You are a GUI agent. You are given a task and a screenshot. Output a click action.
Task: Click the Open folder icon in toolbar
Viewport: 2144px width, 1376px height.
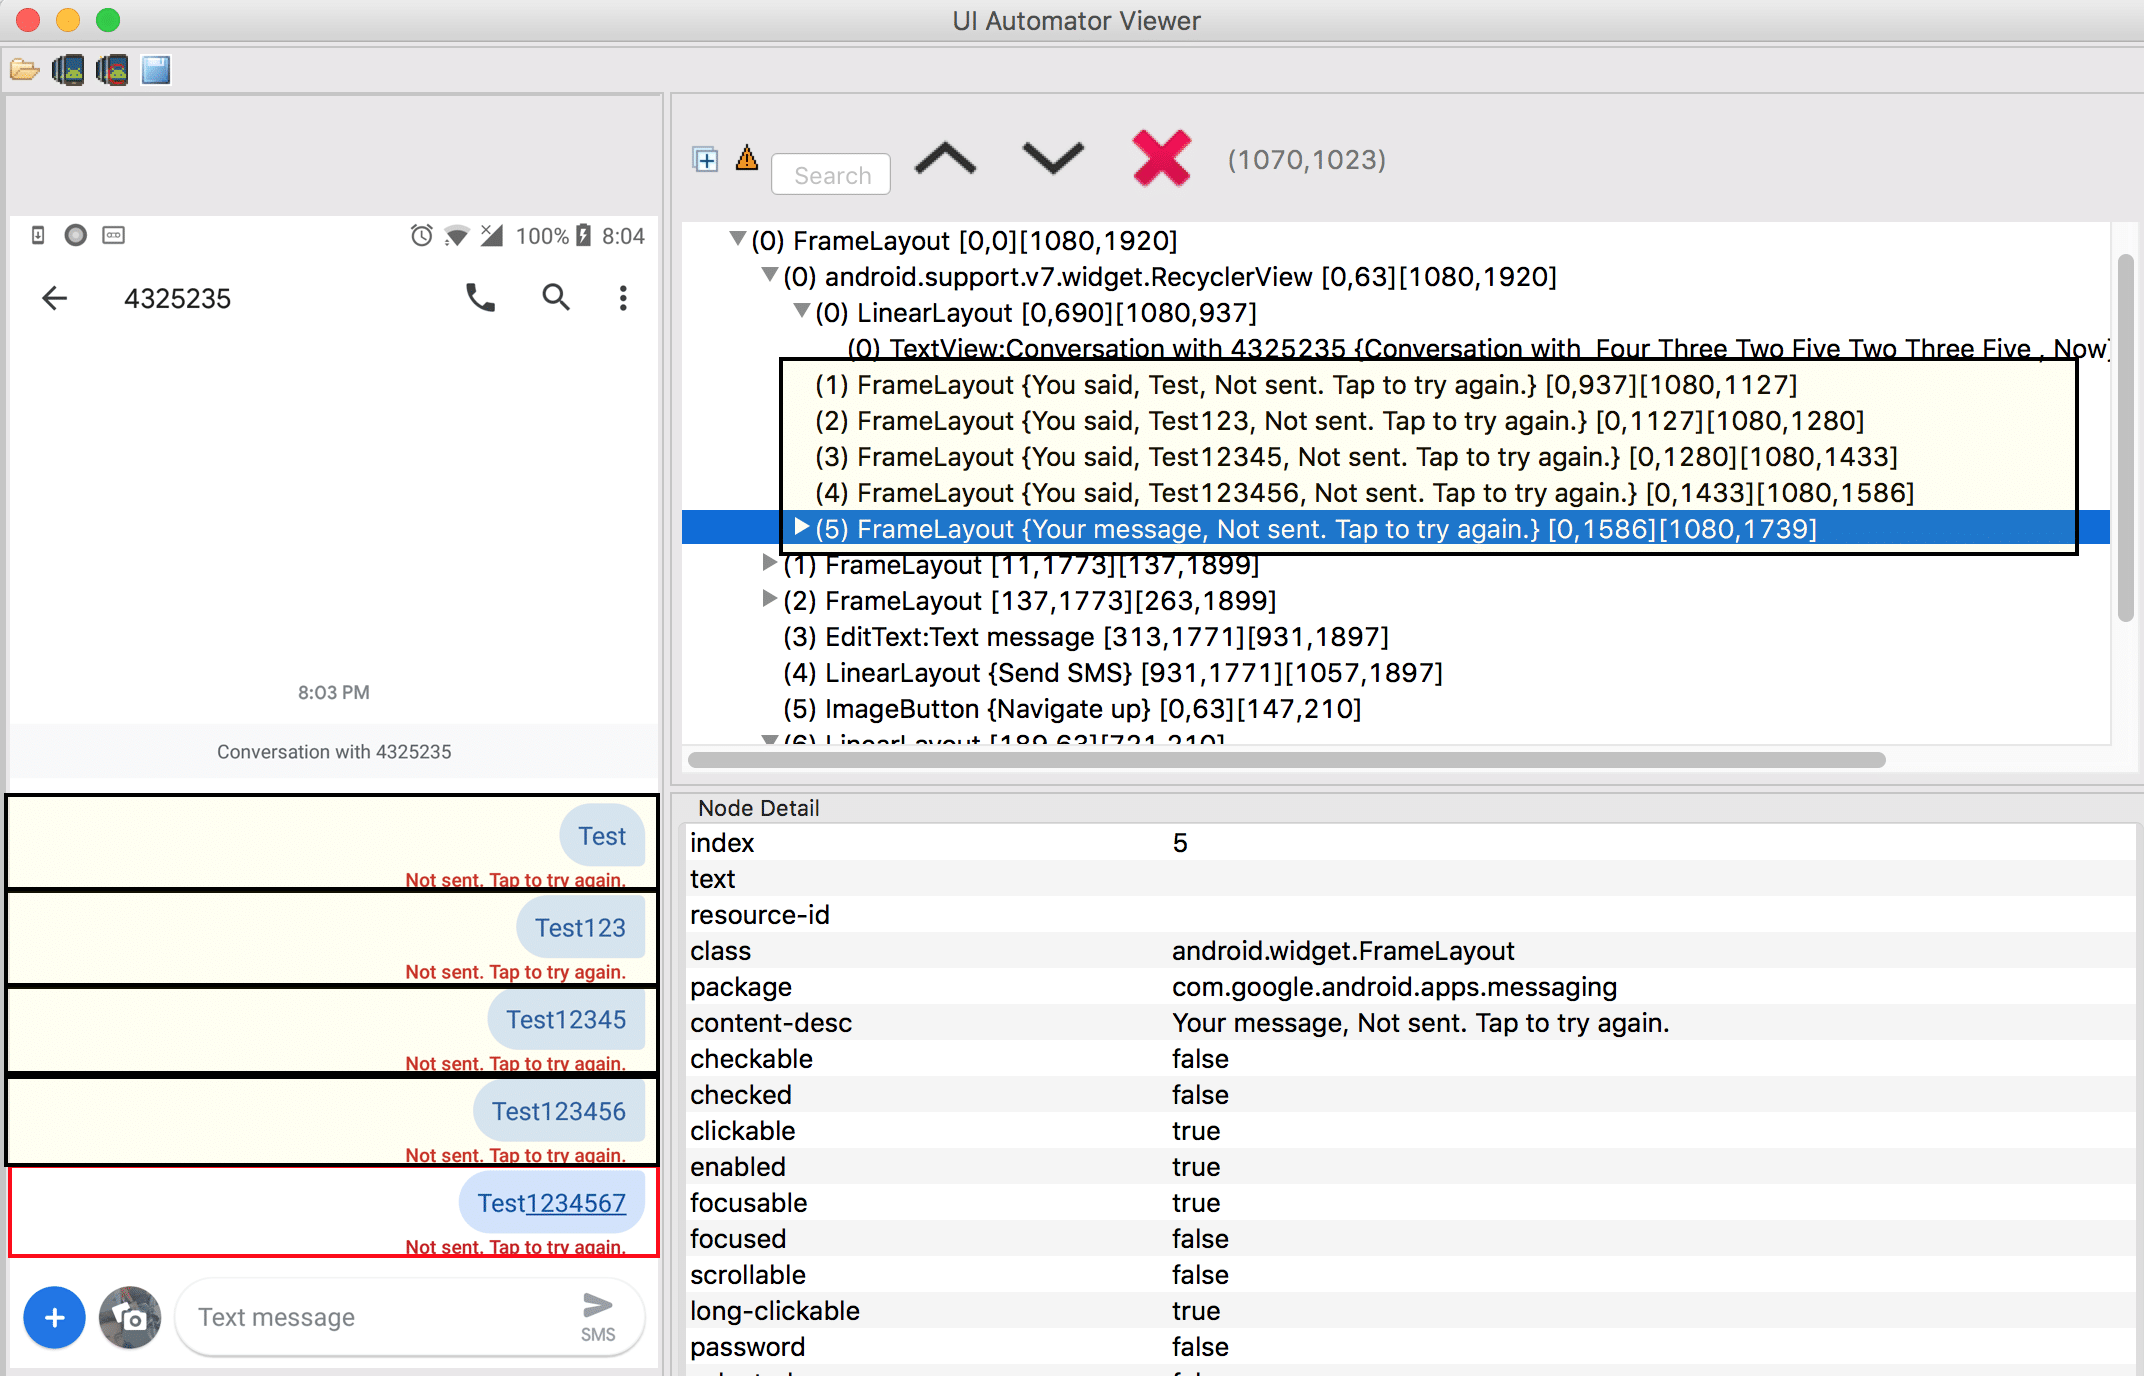click(x=24, y=70)
